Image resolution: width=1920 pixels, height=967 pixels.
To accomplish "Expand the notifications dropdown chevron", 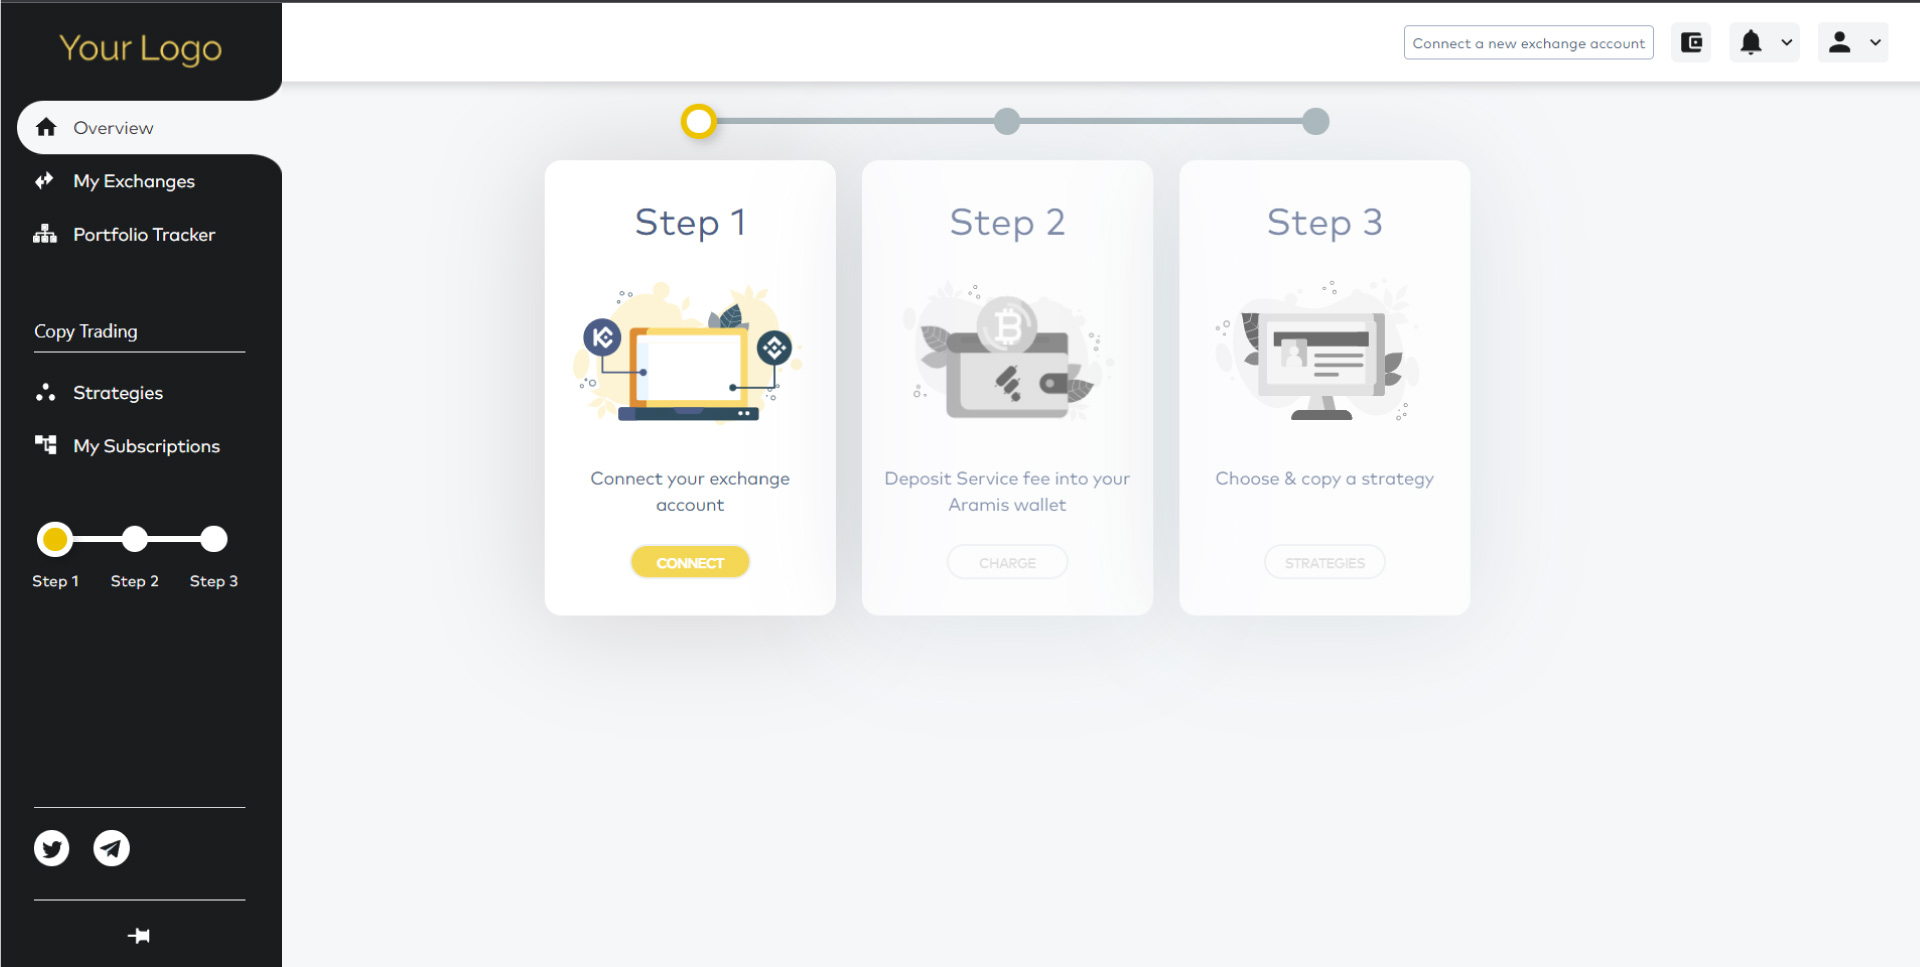I will pos(1787,42).
